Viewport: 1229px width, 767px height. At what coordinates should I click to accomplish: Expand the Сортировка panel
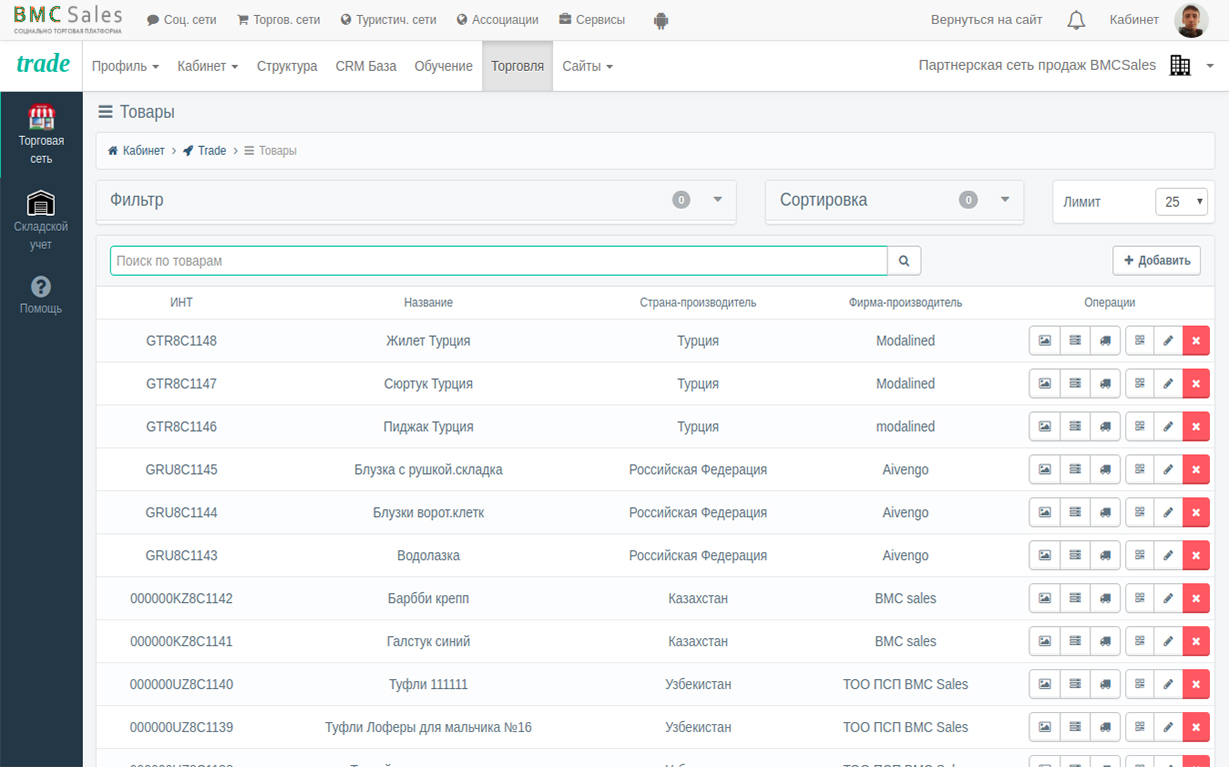(1004, 200)
